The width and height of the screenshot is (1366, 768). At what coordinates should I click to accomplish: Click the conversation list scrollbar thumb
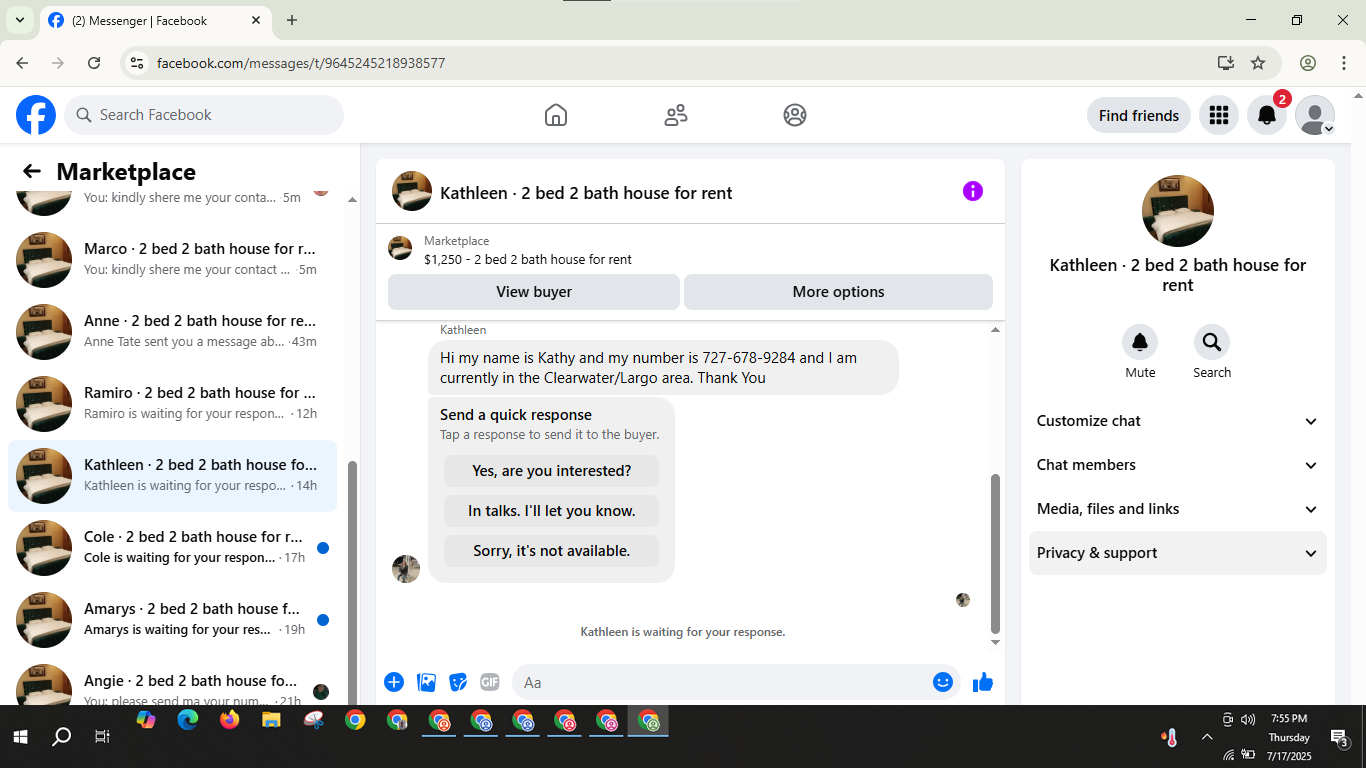pos(352,582)
